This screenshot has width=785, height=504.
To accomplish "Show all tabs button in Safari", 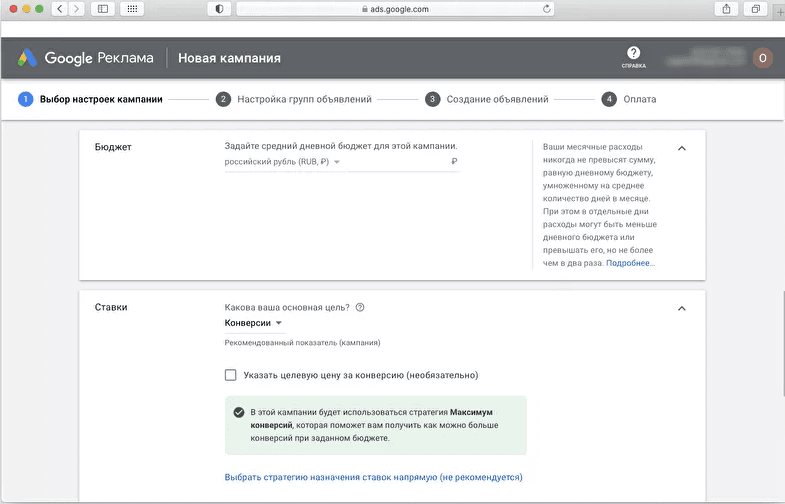I will coord(755,9).
